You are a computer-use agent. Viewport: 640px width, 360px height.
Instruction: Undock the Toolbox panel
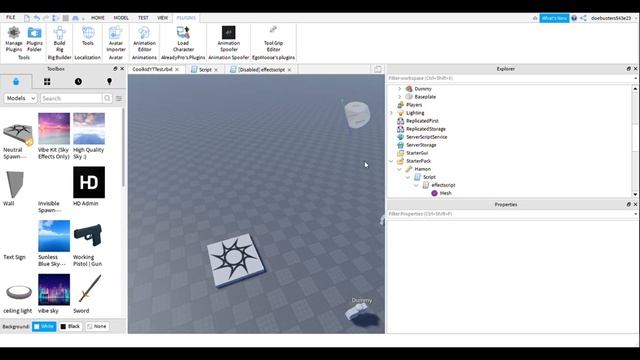(115, 69)
